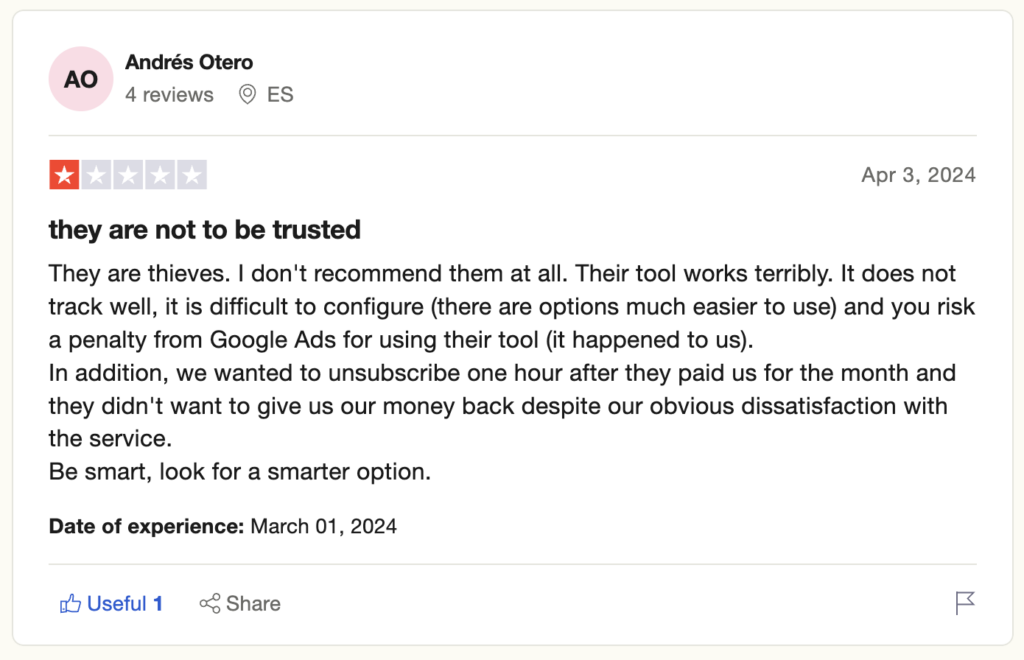
Task: Click the fifth grey star in rating
Action: point(192,176)
